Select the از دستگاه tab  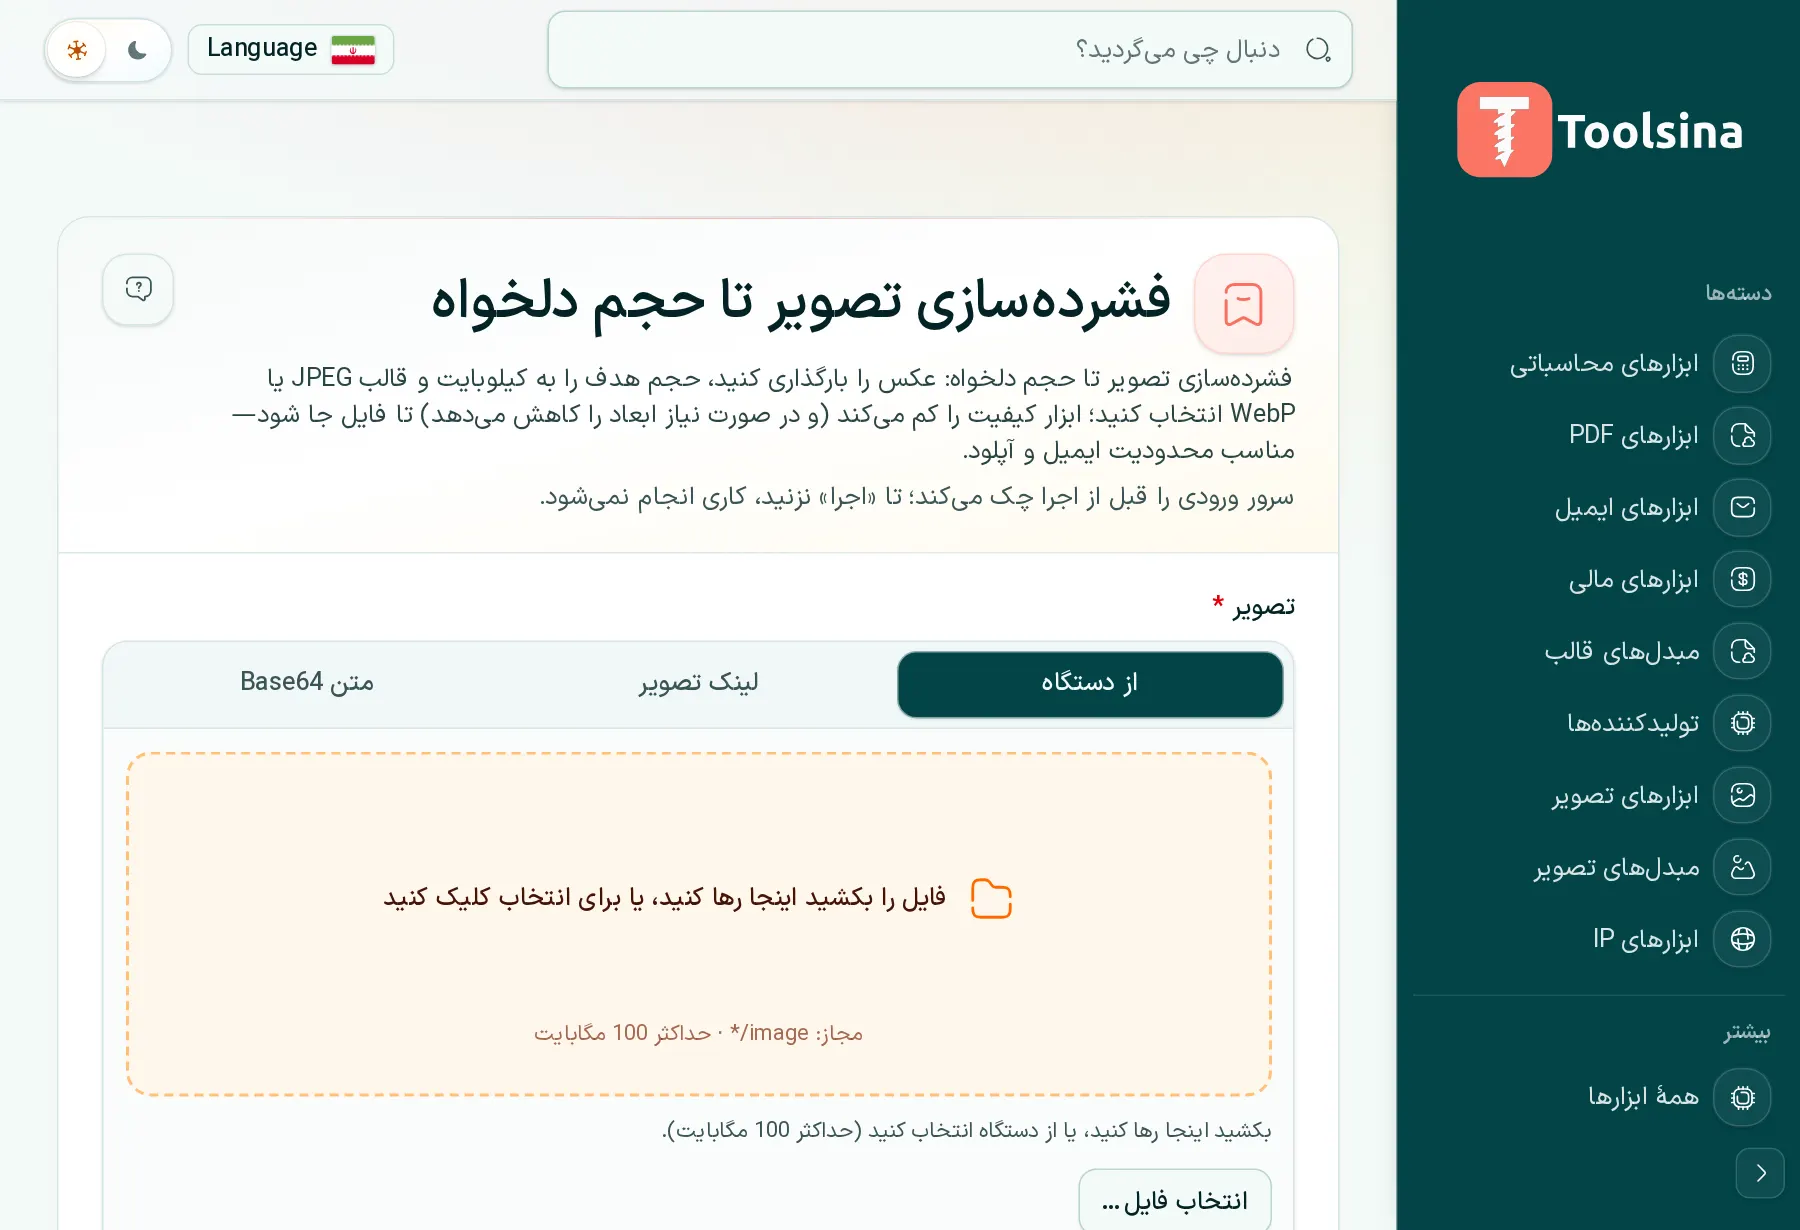tap(1090, 684)
